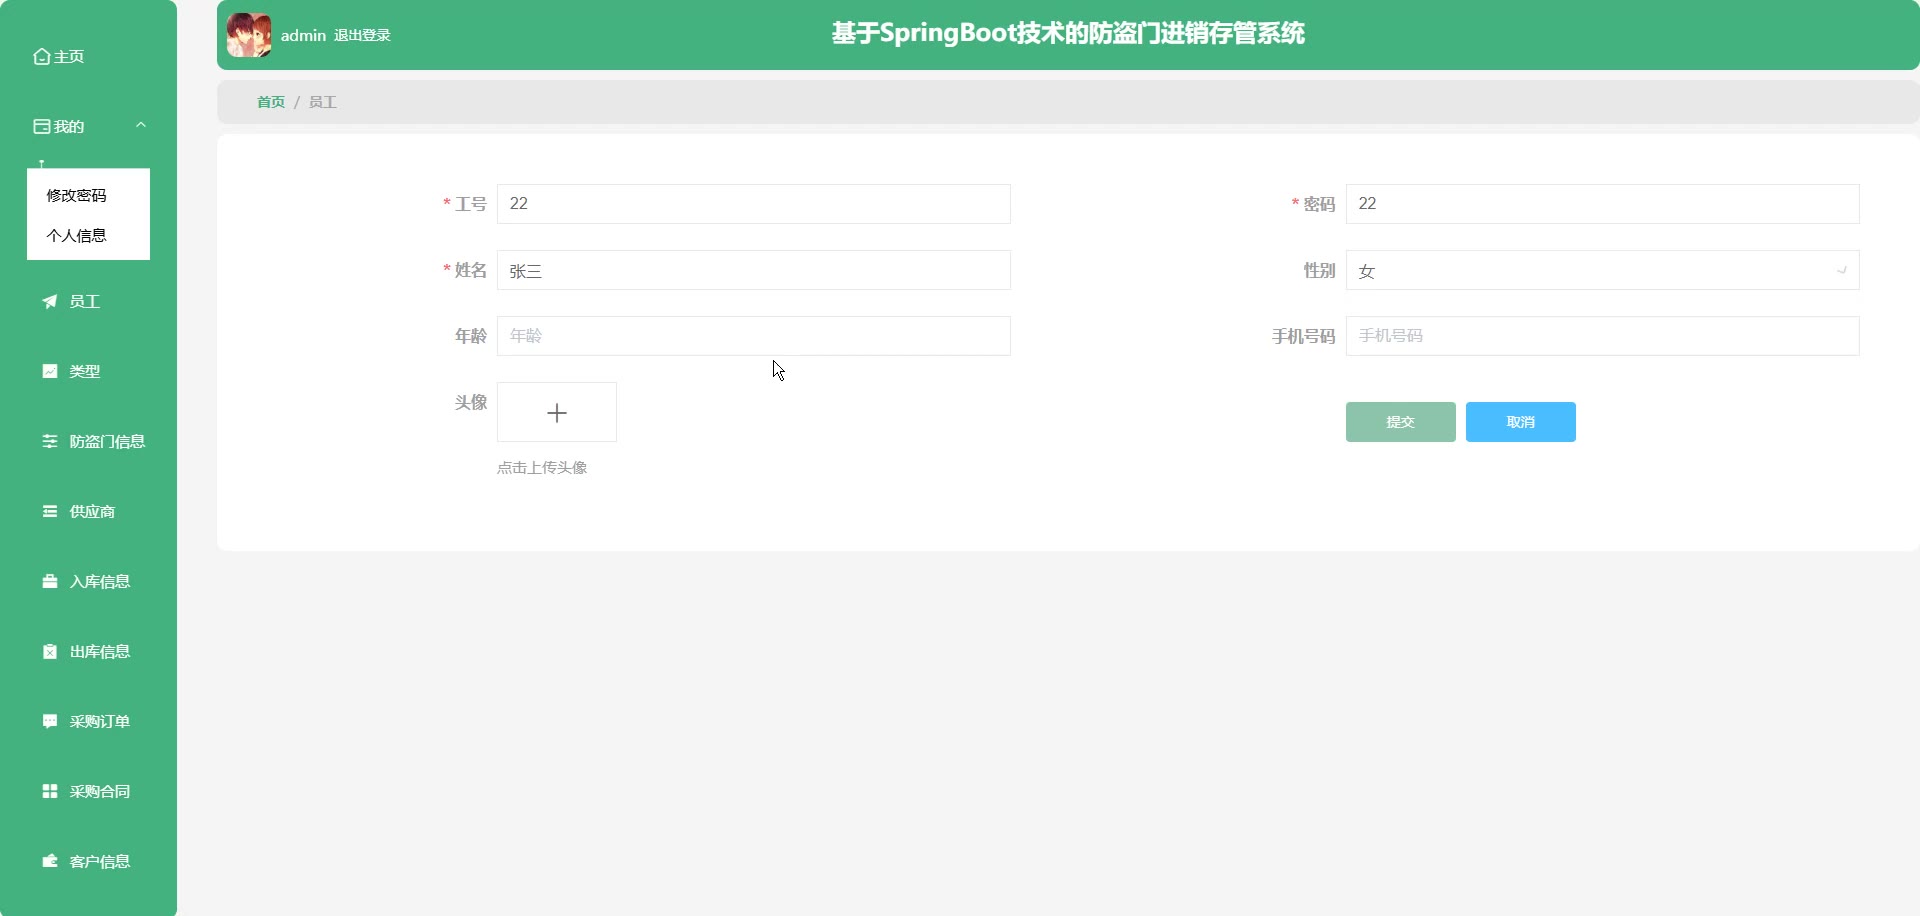
Task: Click the admin username text
Action: (303, 35)
